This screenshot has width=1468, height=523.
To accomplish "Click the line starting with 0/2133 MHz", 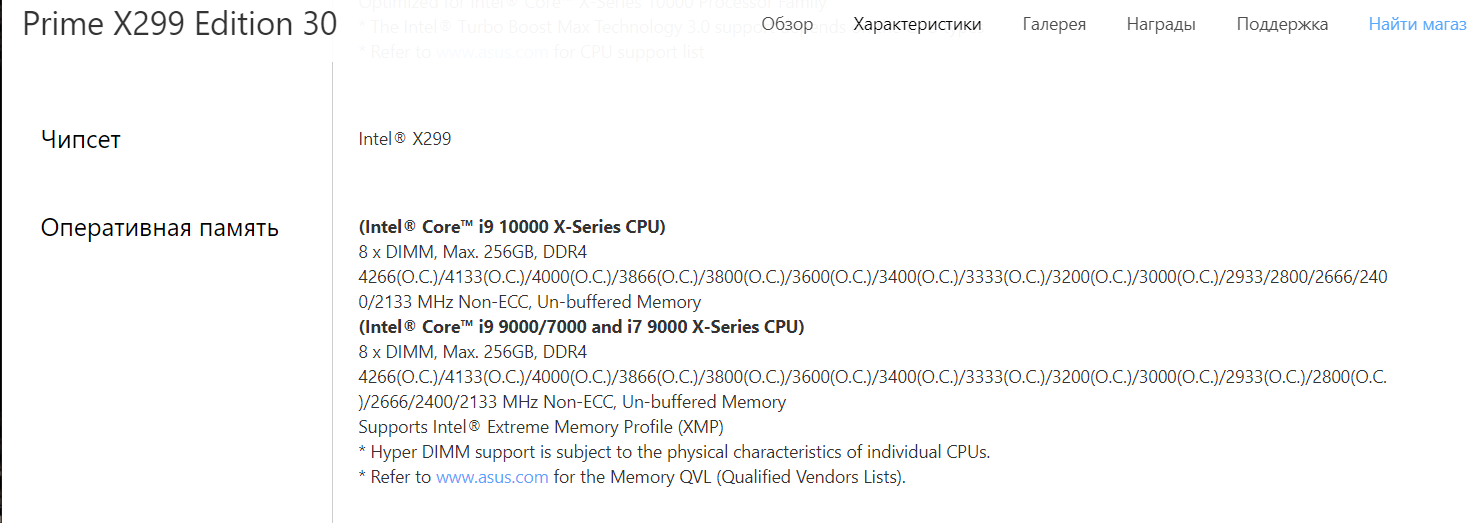I will (530, 302).
